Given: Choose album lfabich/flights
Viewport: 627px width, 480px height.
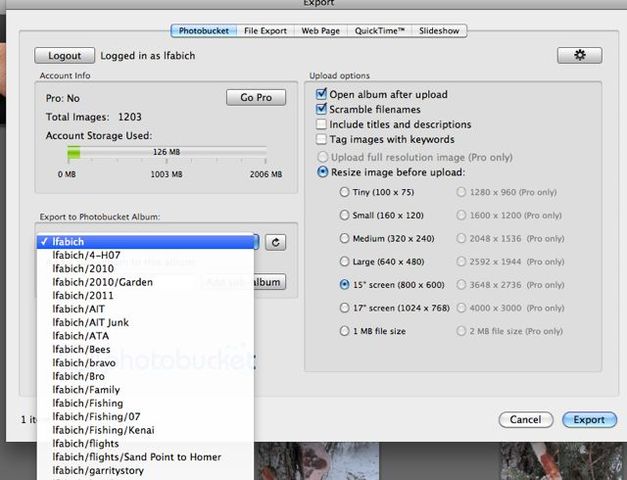Looking at the screenshot, I should (146, 444).
